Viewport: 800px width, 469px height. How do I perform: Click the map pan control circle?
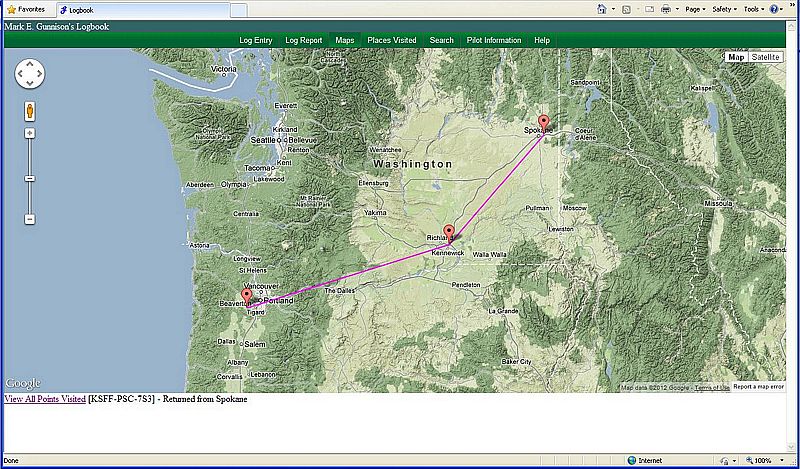(x=30, y=73)
